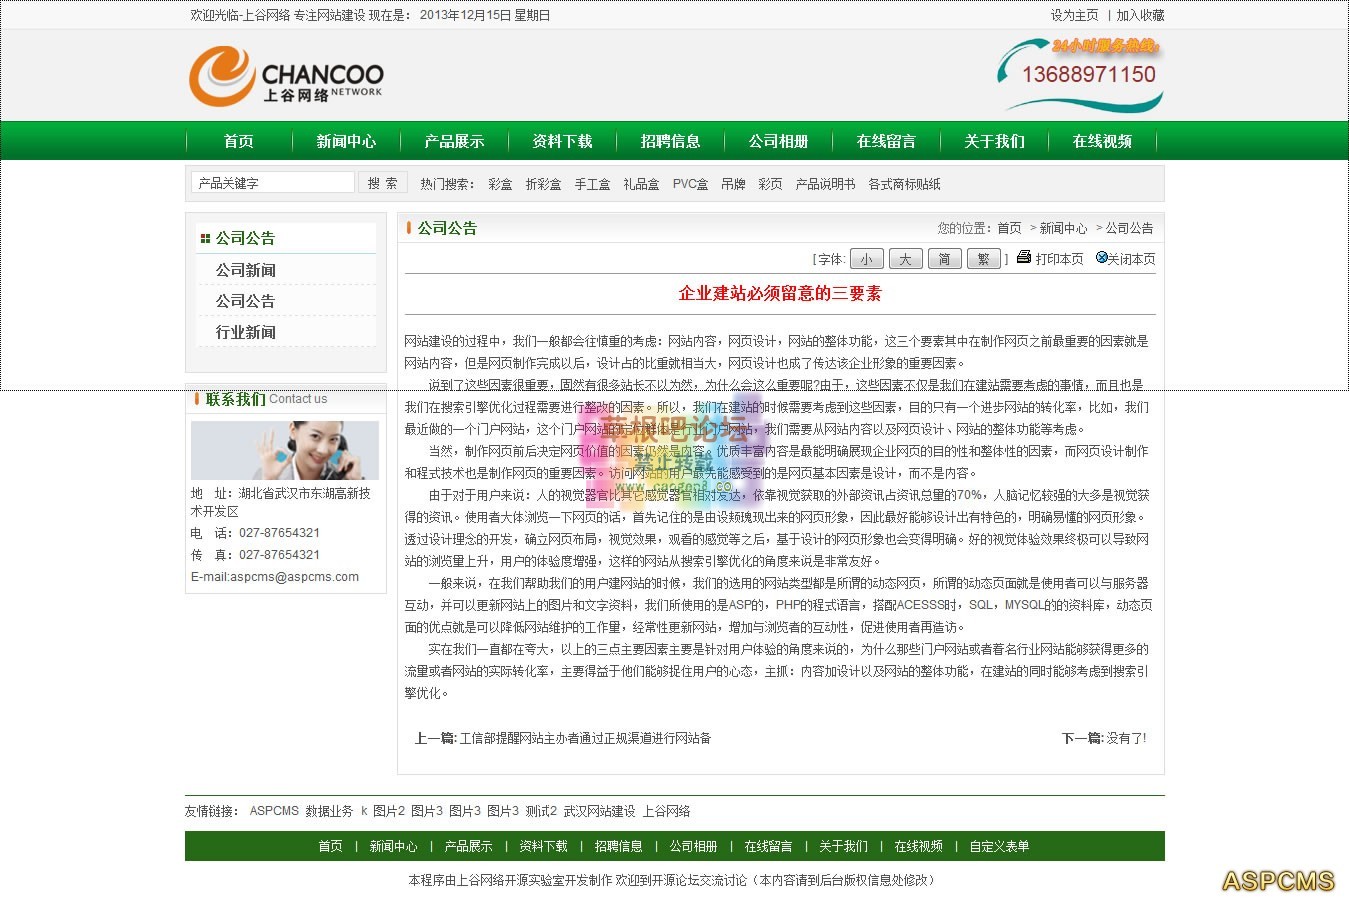Click the close-page icon next to 关闭本页
Screen dimensions: 1349x904
tap(1101, 257)
